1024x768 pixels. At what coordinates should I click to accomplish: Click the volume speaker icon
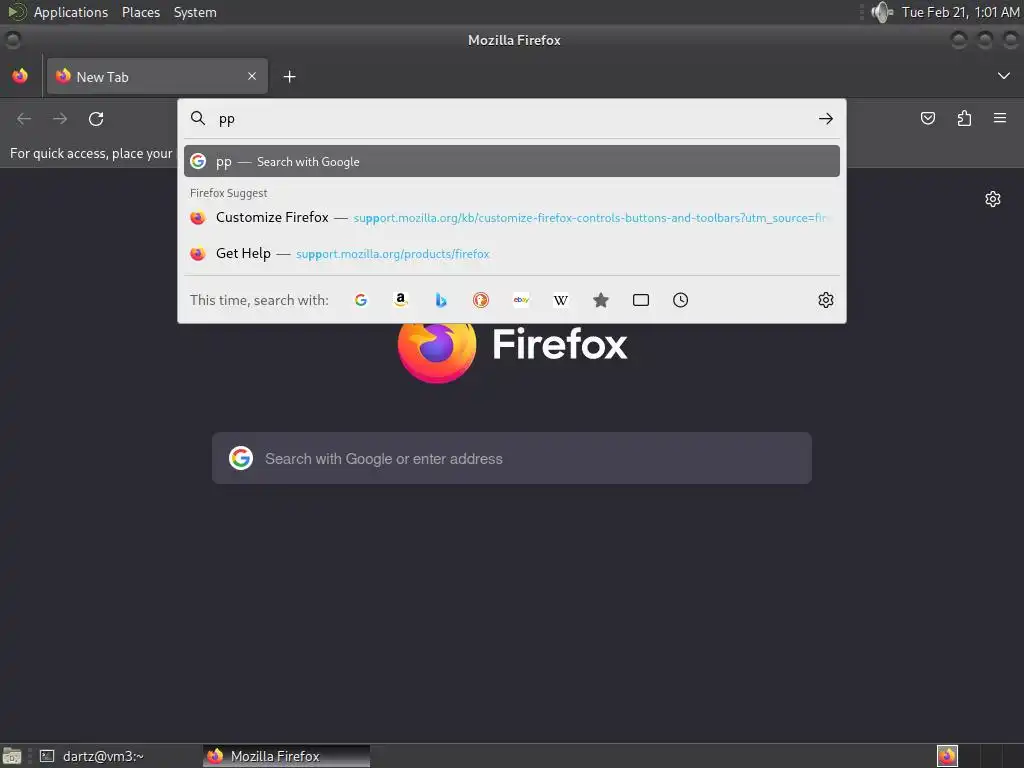point(882,12)
